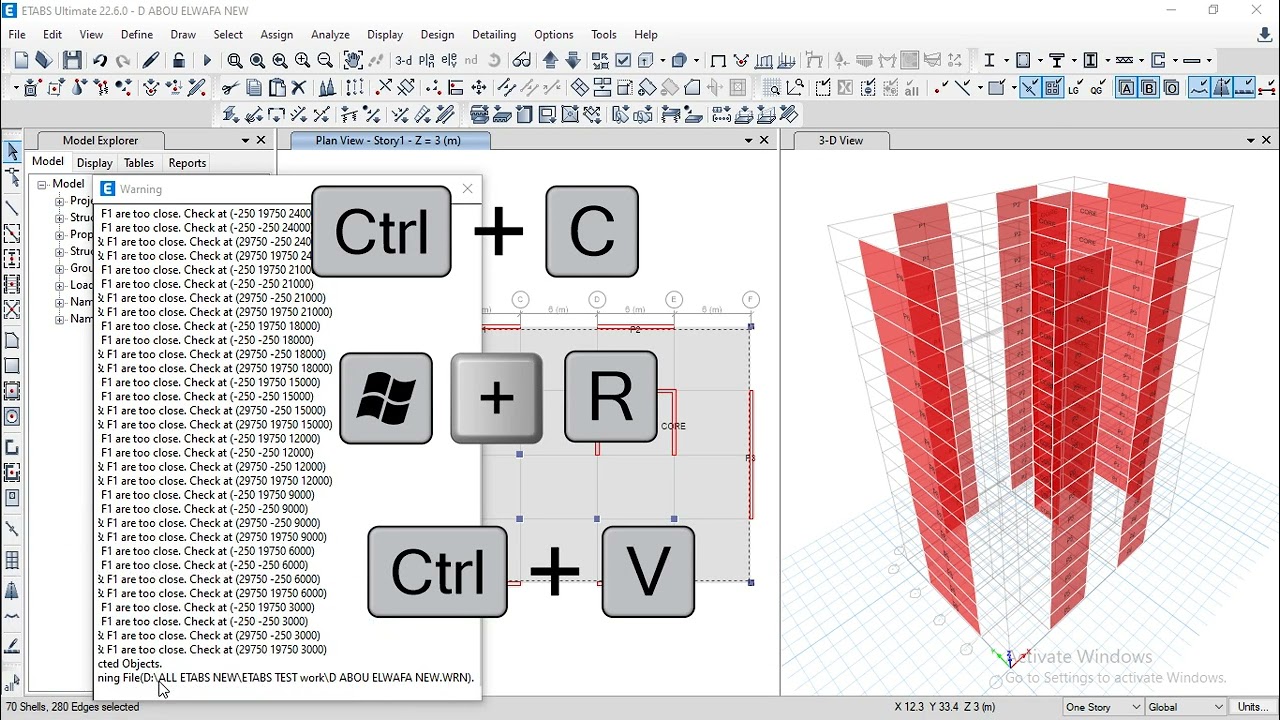Viewport: 1280px width, 720px height.
Task: Close the Warning dialog
Action: pyautogui.click(x=468, y=189)
